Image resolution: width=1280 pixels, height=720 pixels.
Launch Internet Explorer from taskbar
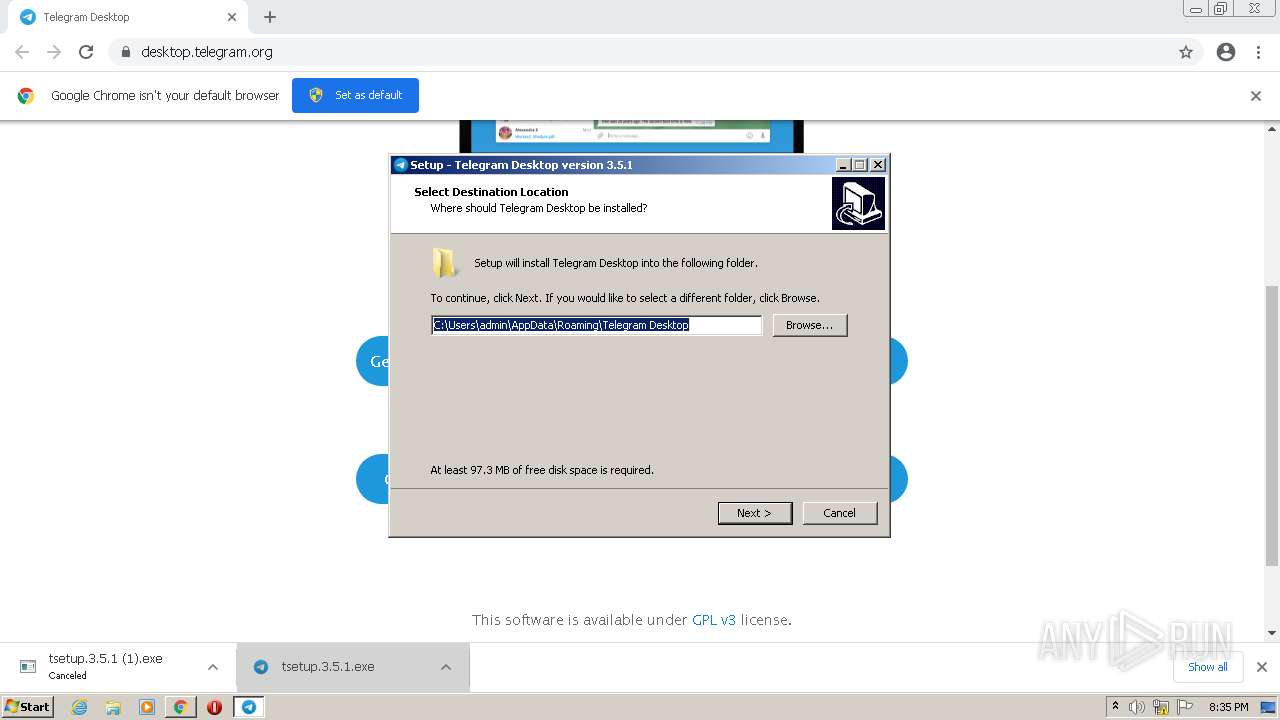(80, 707)
